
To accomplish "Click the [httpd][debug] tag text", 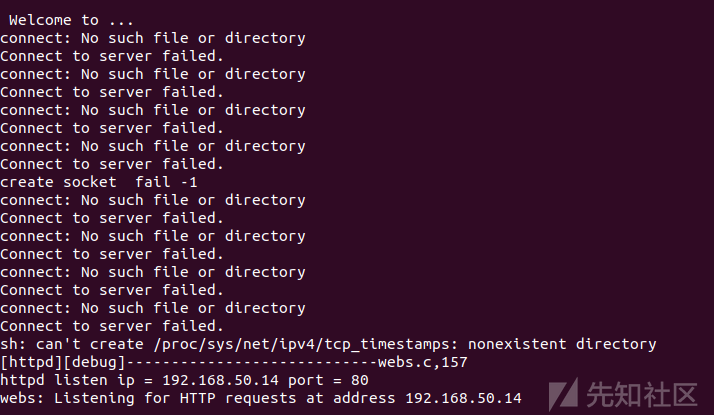I will [63, 362].
